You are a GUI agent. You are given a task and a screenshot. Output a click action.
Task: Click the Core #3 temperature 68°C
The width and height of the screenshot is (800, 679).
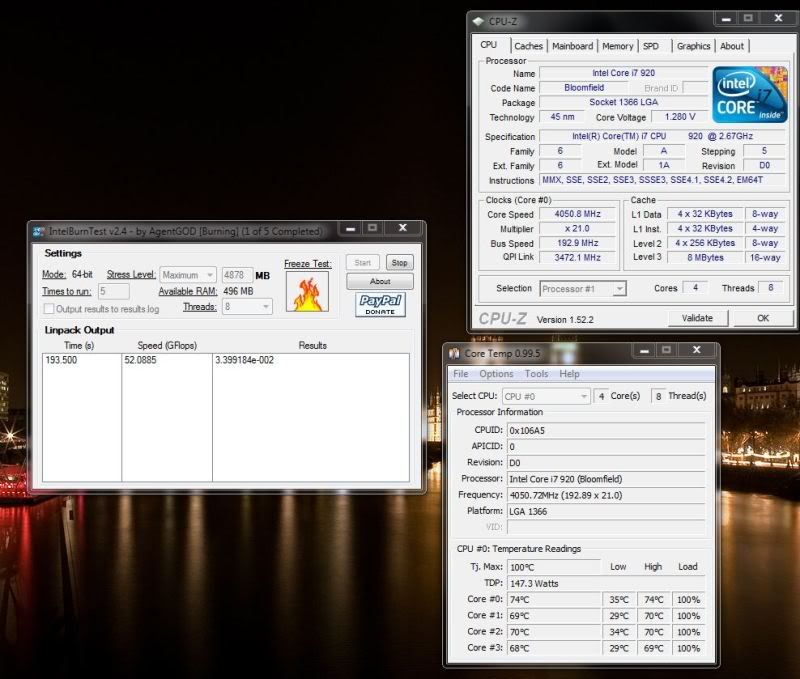click(x=554, y=648)
